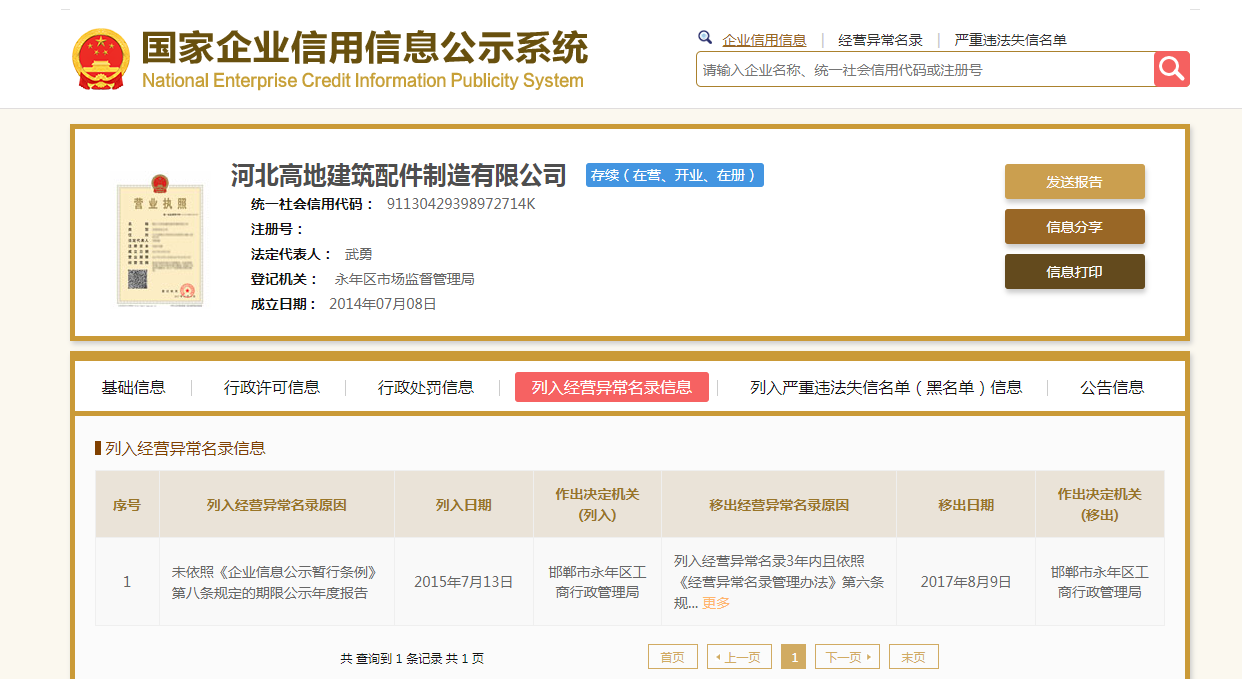Expand the removal reason via 更多

tap(716, 603)
